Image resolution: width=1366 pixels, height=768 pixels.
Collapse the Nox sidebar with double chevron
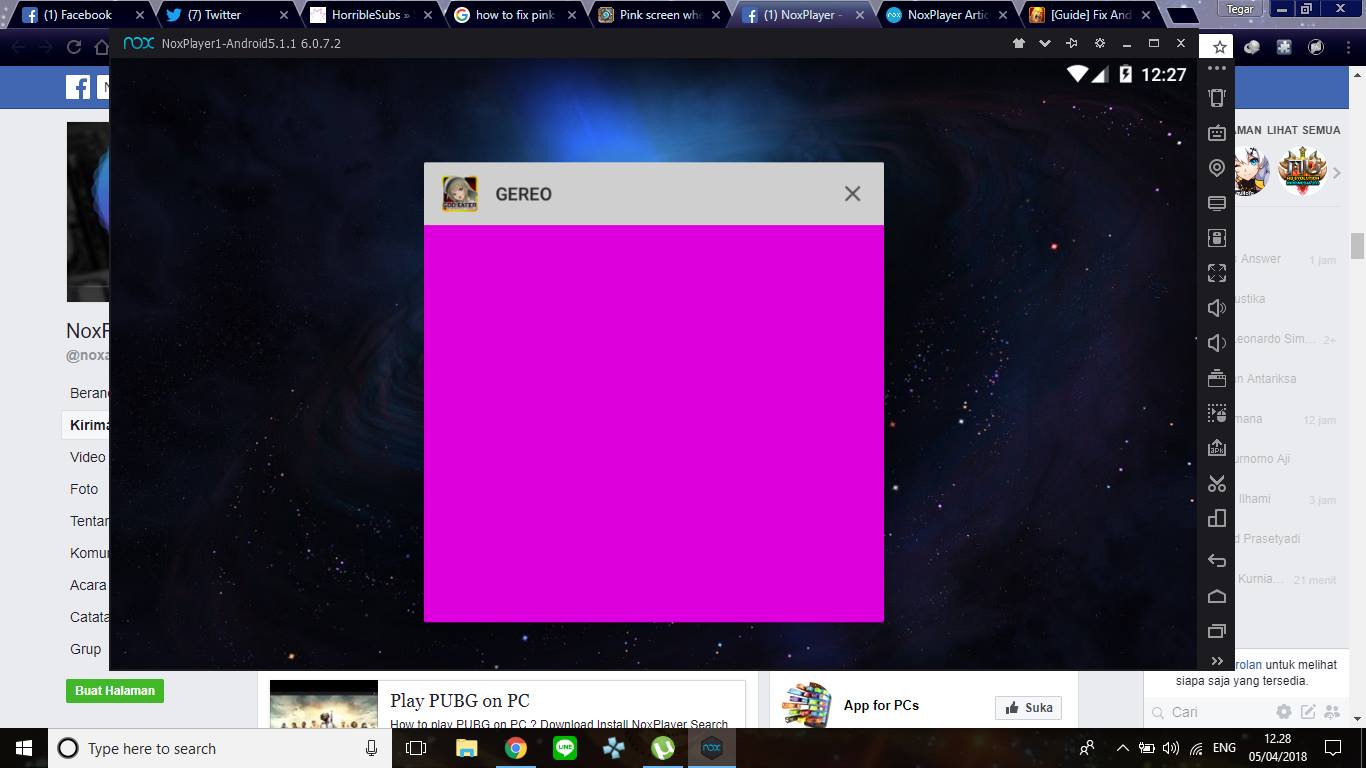(1217, 661)
